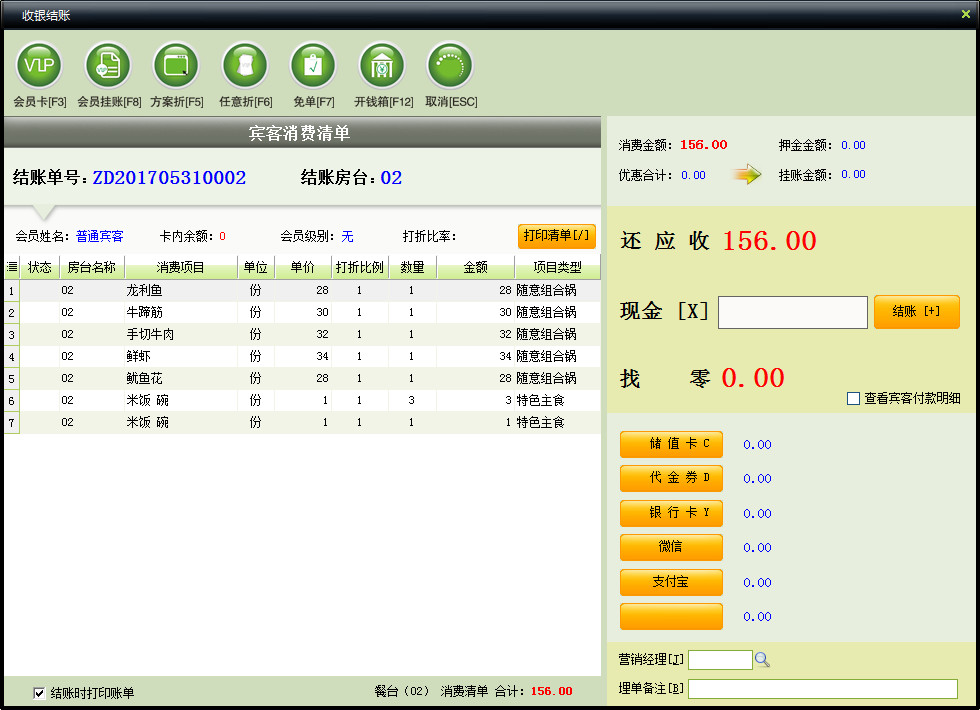Image resolution: width=980 pixels, height=710 pixels.
Task: Select the 牛蹄筋 row
Action: tap(302, 312)
